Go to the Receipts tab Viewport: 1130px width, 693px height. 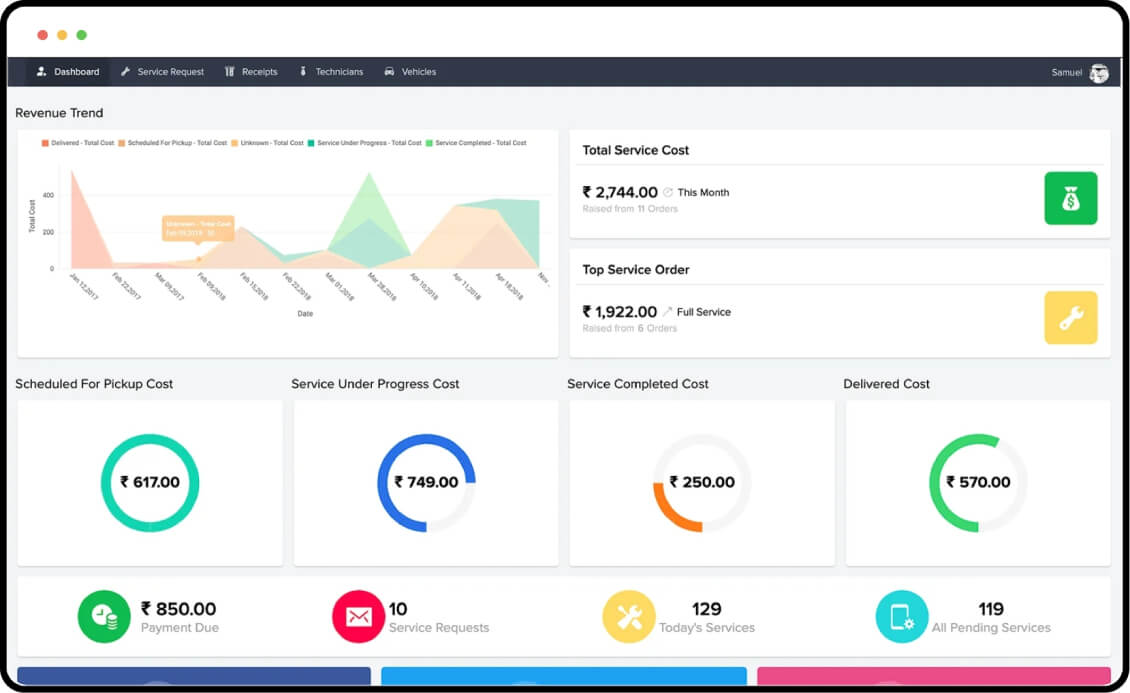[x=252, y=72]
